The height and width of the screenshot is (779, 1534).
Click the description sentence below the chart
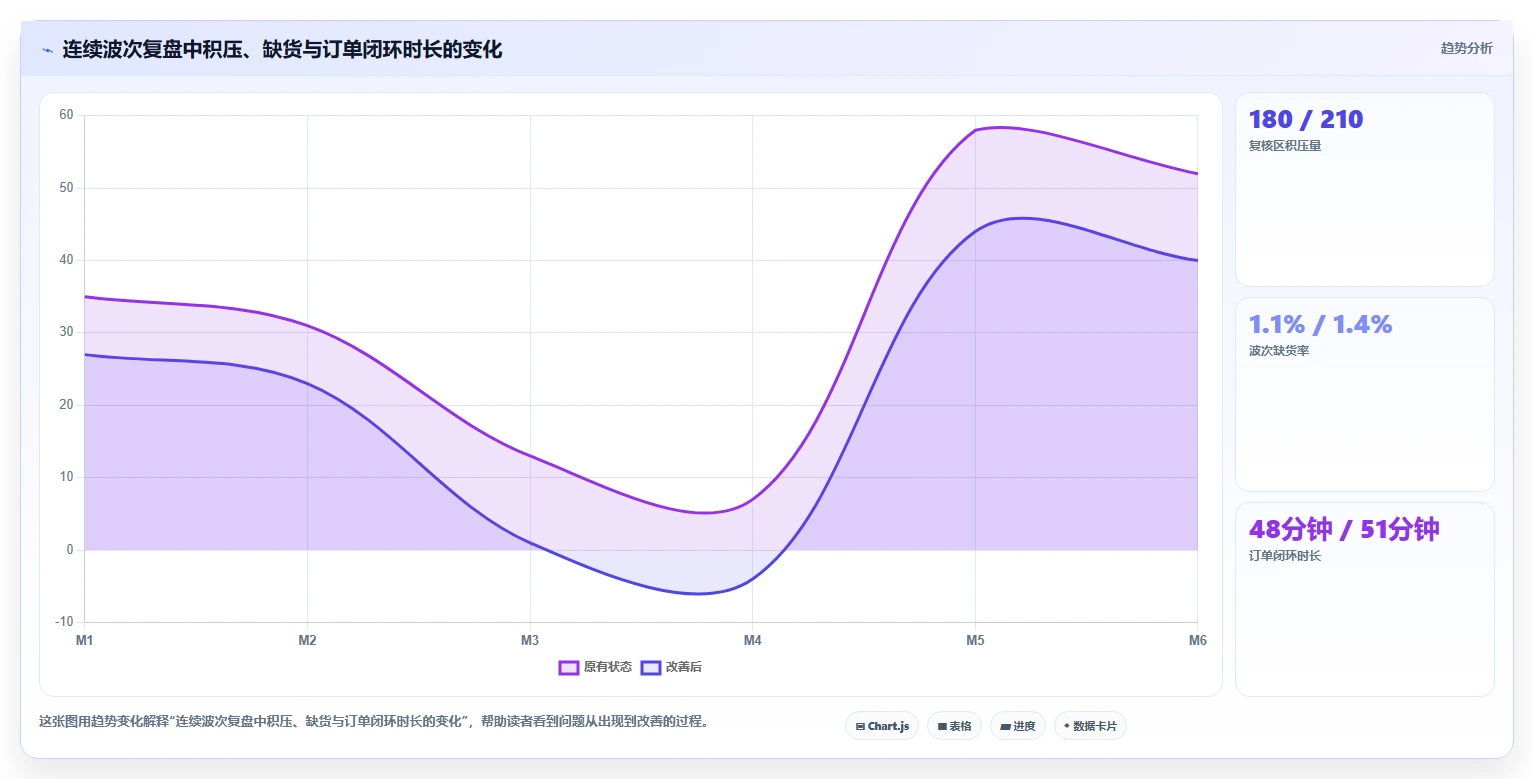tap(374, 721)
